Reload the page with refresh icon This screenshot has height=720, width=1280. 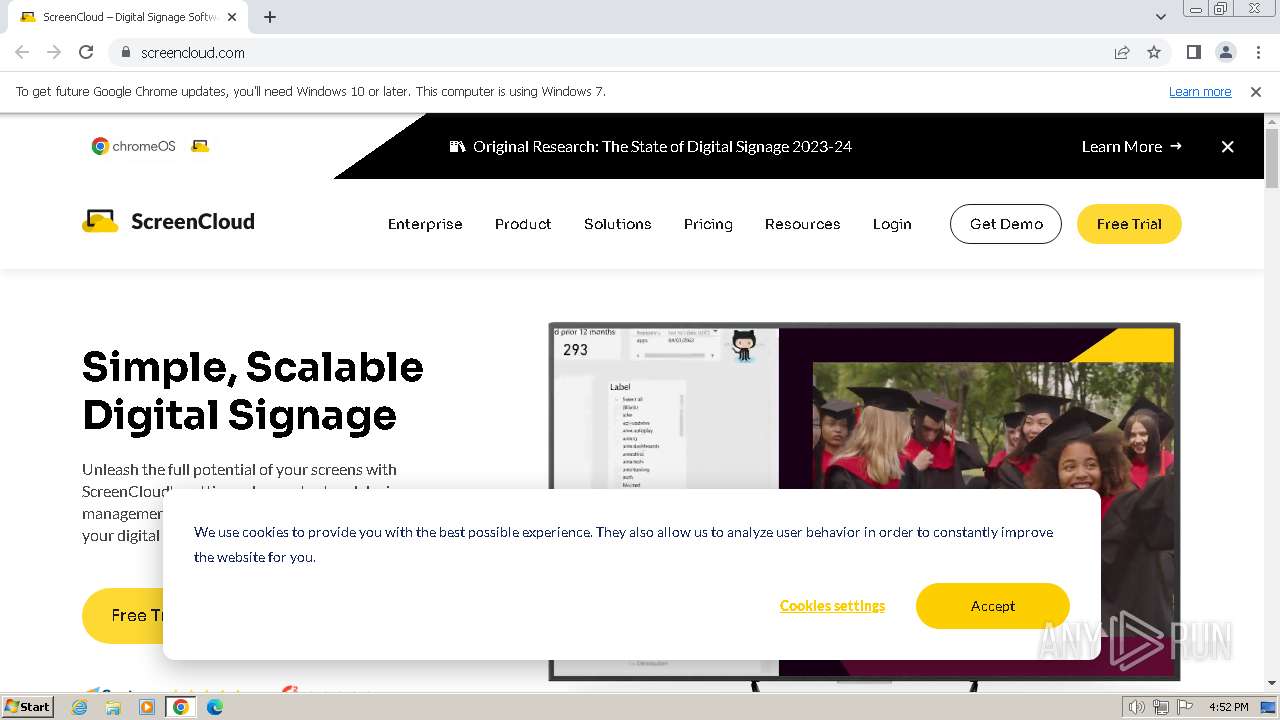[86, 52]
